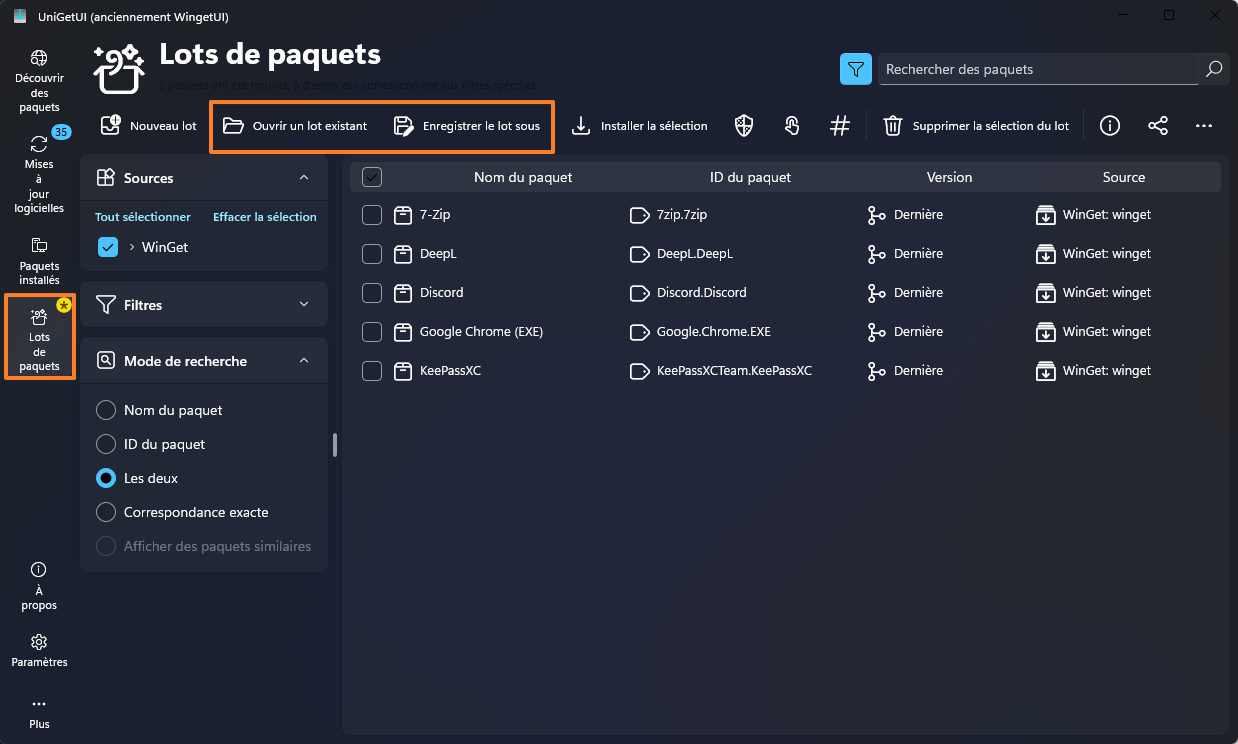Toggle skip hash check for the selection

839,125
